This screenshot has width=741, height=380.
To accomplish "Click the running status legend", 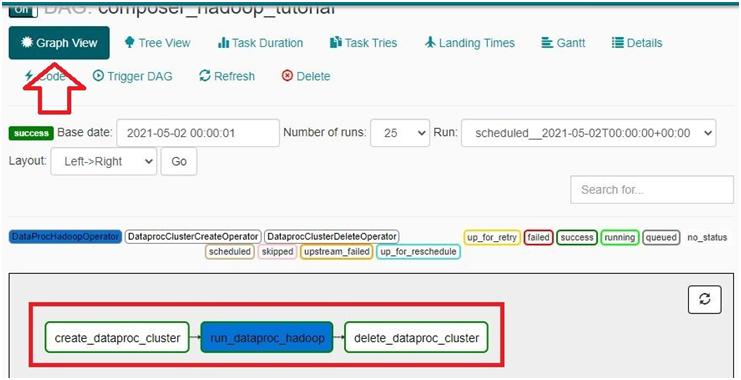I will [x=620, y=237].
